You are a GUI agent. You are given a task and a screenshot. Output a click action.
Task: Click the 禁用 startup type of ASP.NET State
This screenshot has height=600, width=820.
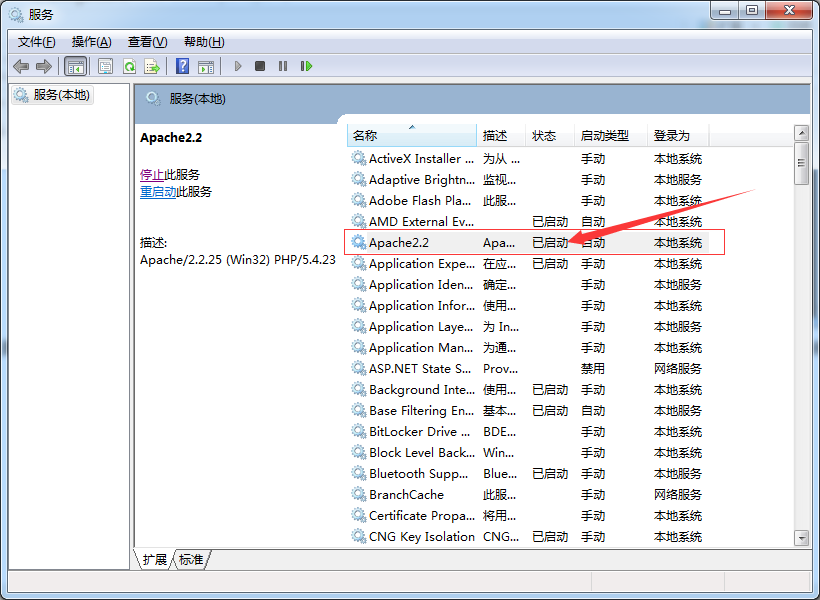(x=593, y=369)
